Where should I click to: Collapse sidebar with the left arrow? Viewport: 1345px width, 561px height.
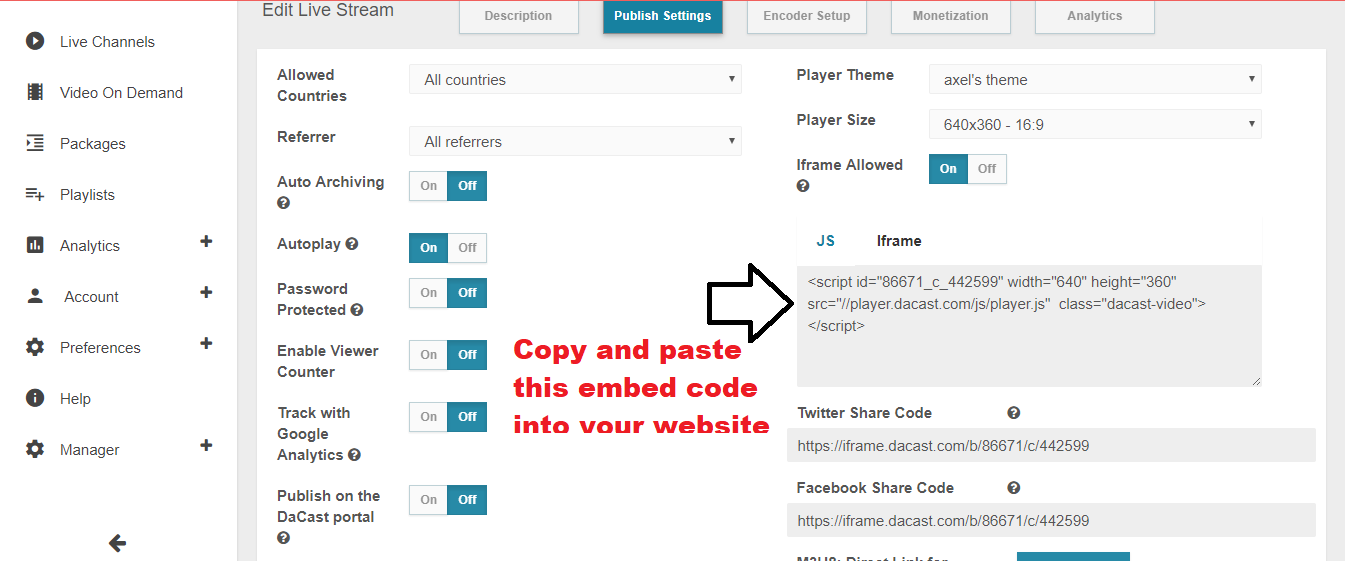117,543
